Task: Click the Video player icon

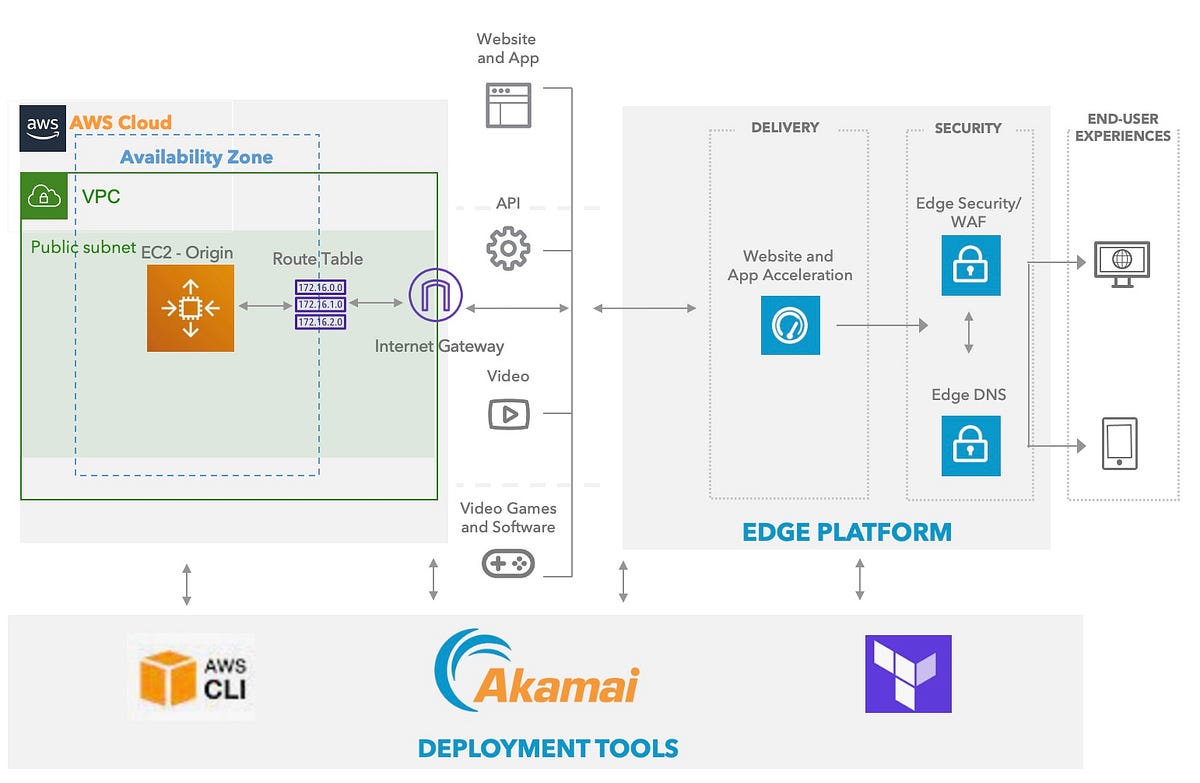Action: click(508, 413)
